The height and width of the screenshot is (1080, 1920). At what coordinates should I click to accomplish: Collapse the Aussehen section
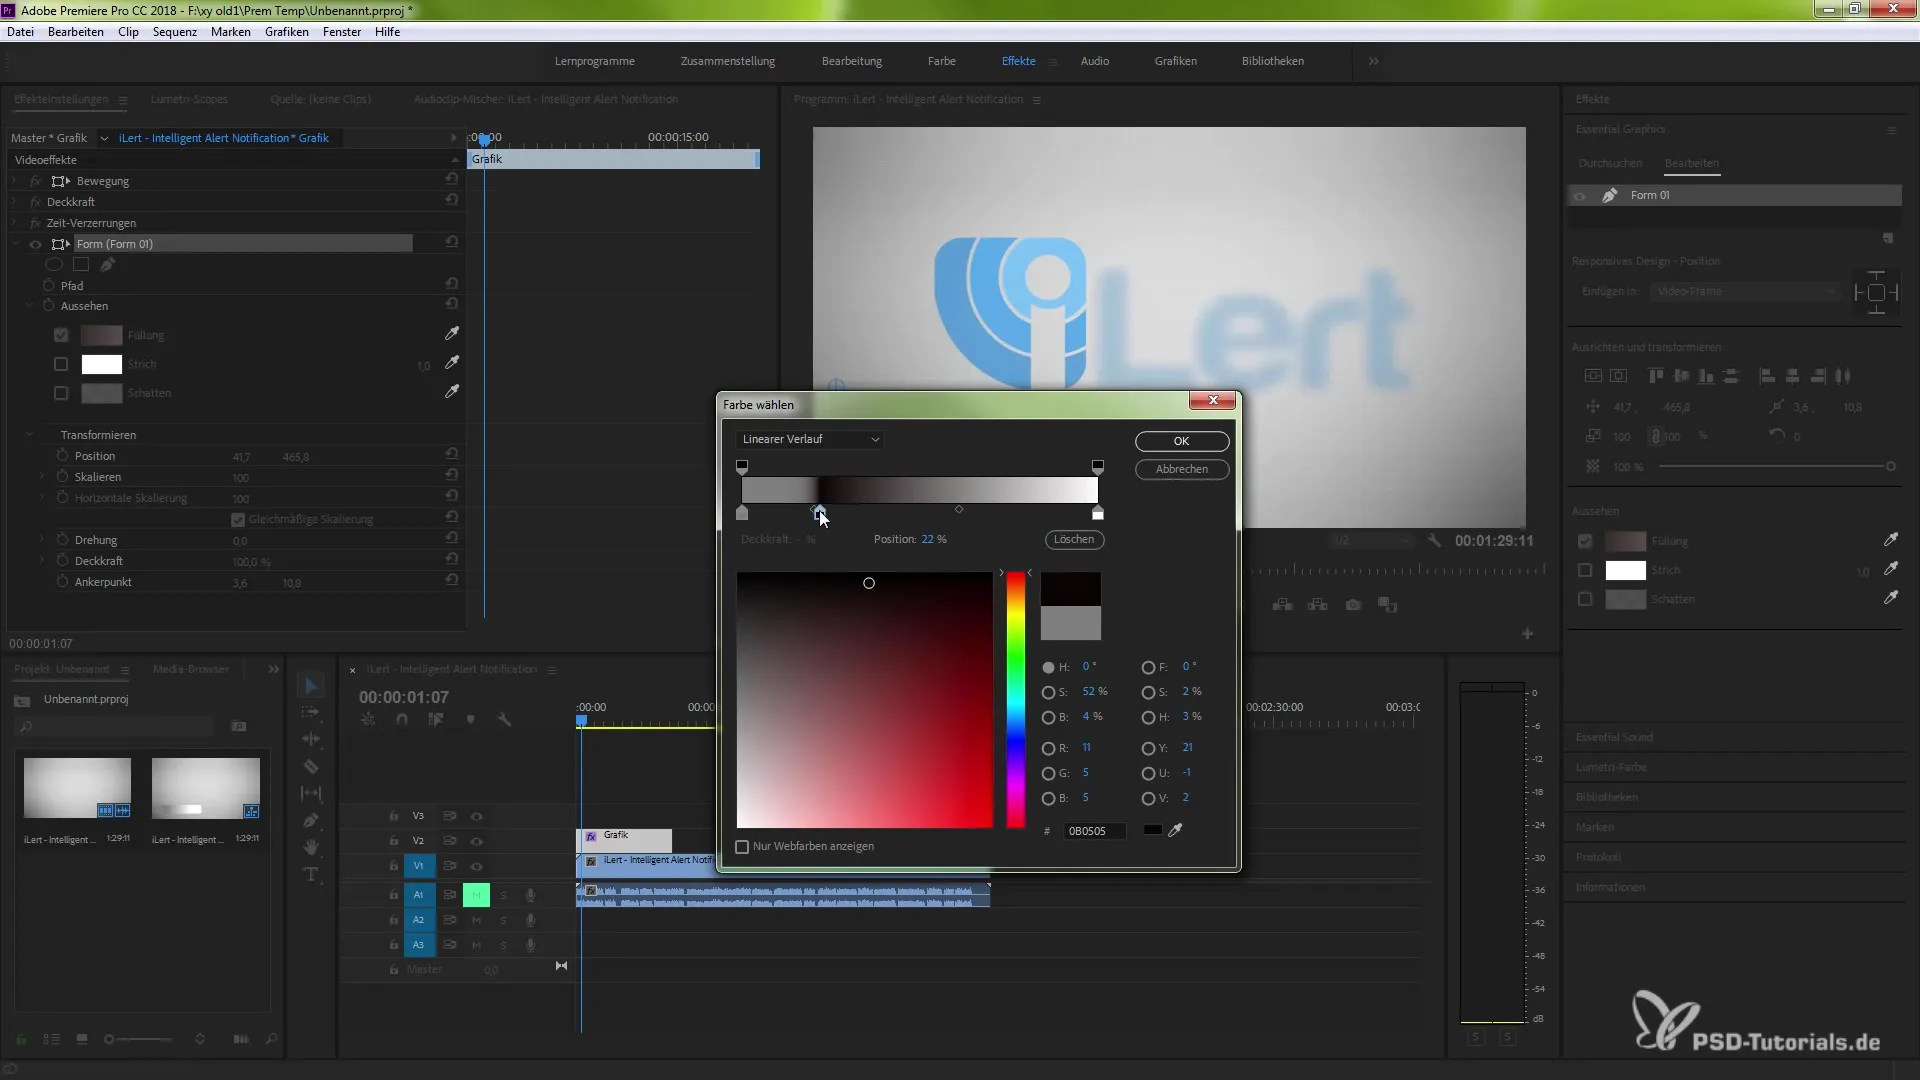[x=29, y=306]
